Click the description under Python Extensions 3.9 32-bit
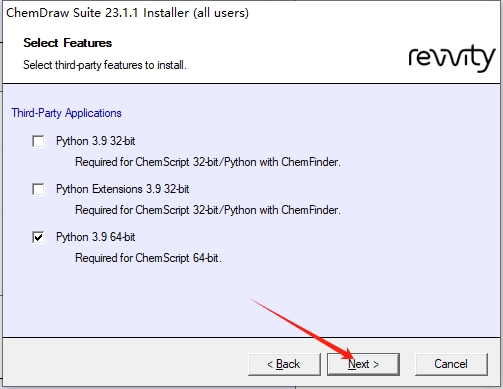The image size is (503, 389). (208, 210)
